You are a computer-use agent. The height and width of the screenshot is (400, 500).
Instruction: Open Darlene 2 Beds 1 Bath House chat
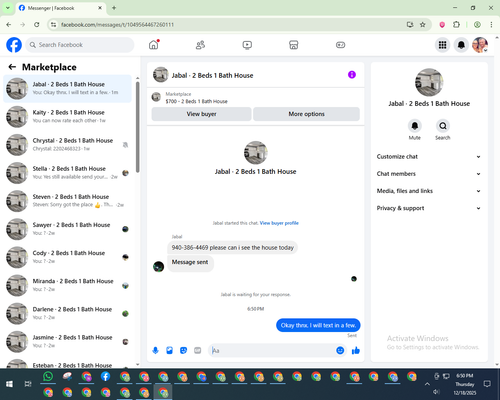pos(68,313)
